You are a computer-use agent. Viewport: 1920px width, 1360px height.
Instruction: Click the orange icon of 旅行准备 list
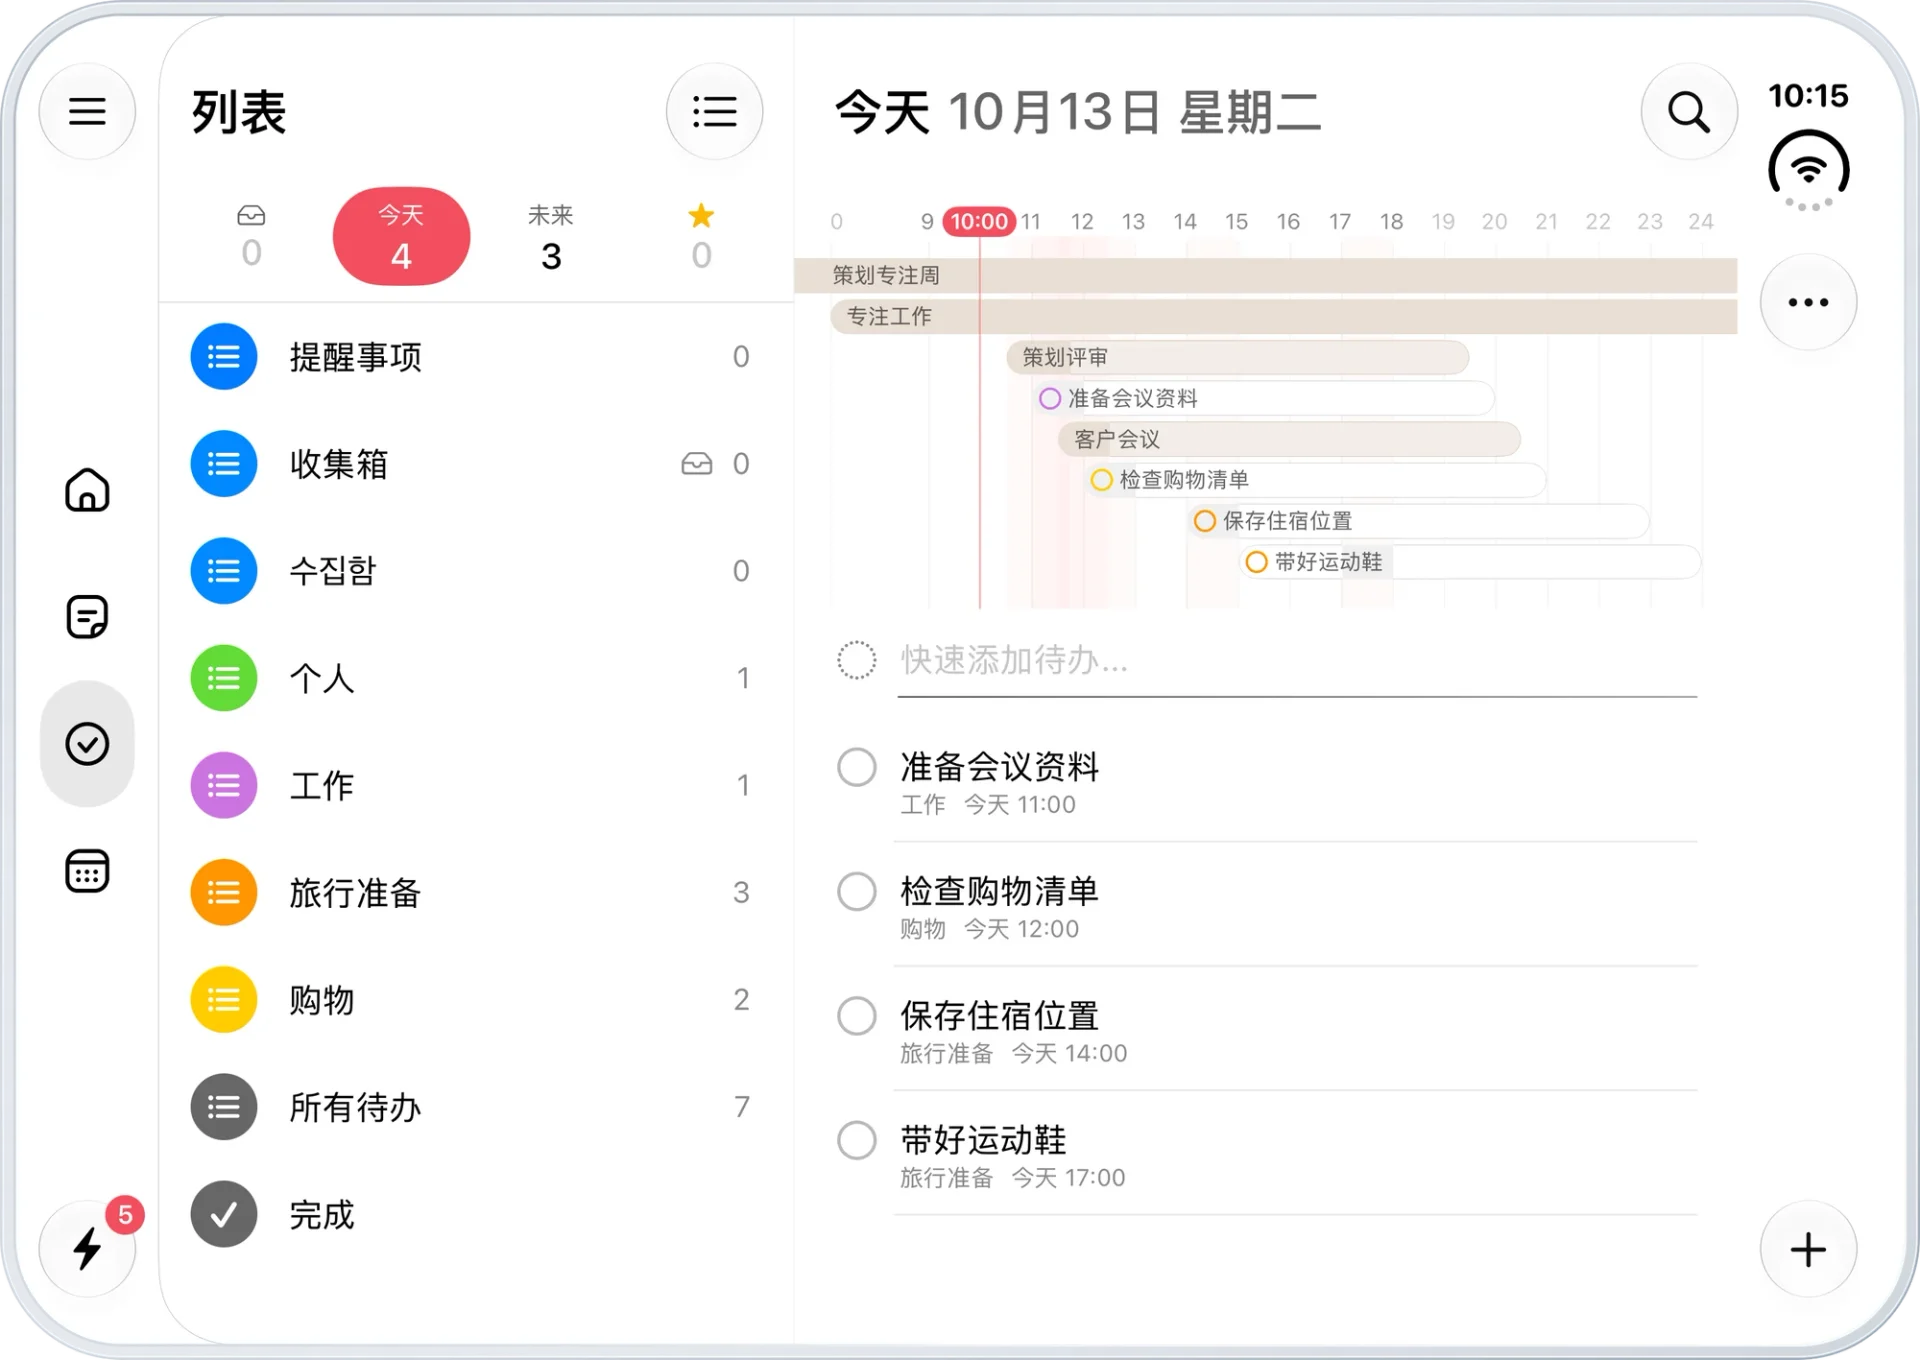coord(224,892)
